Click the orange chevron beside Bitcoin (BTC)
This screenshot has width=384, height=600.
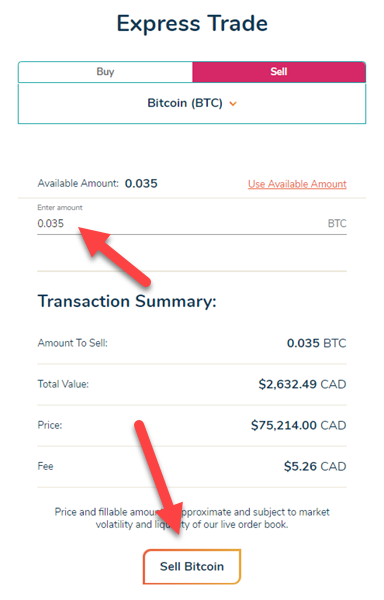[x=233, y=104]
